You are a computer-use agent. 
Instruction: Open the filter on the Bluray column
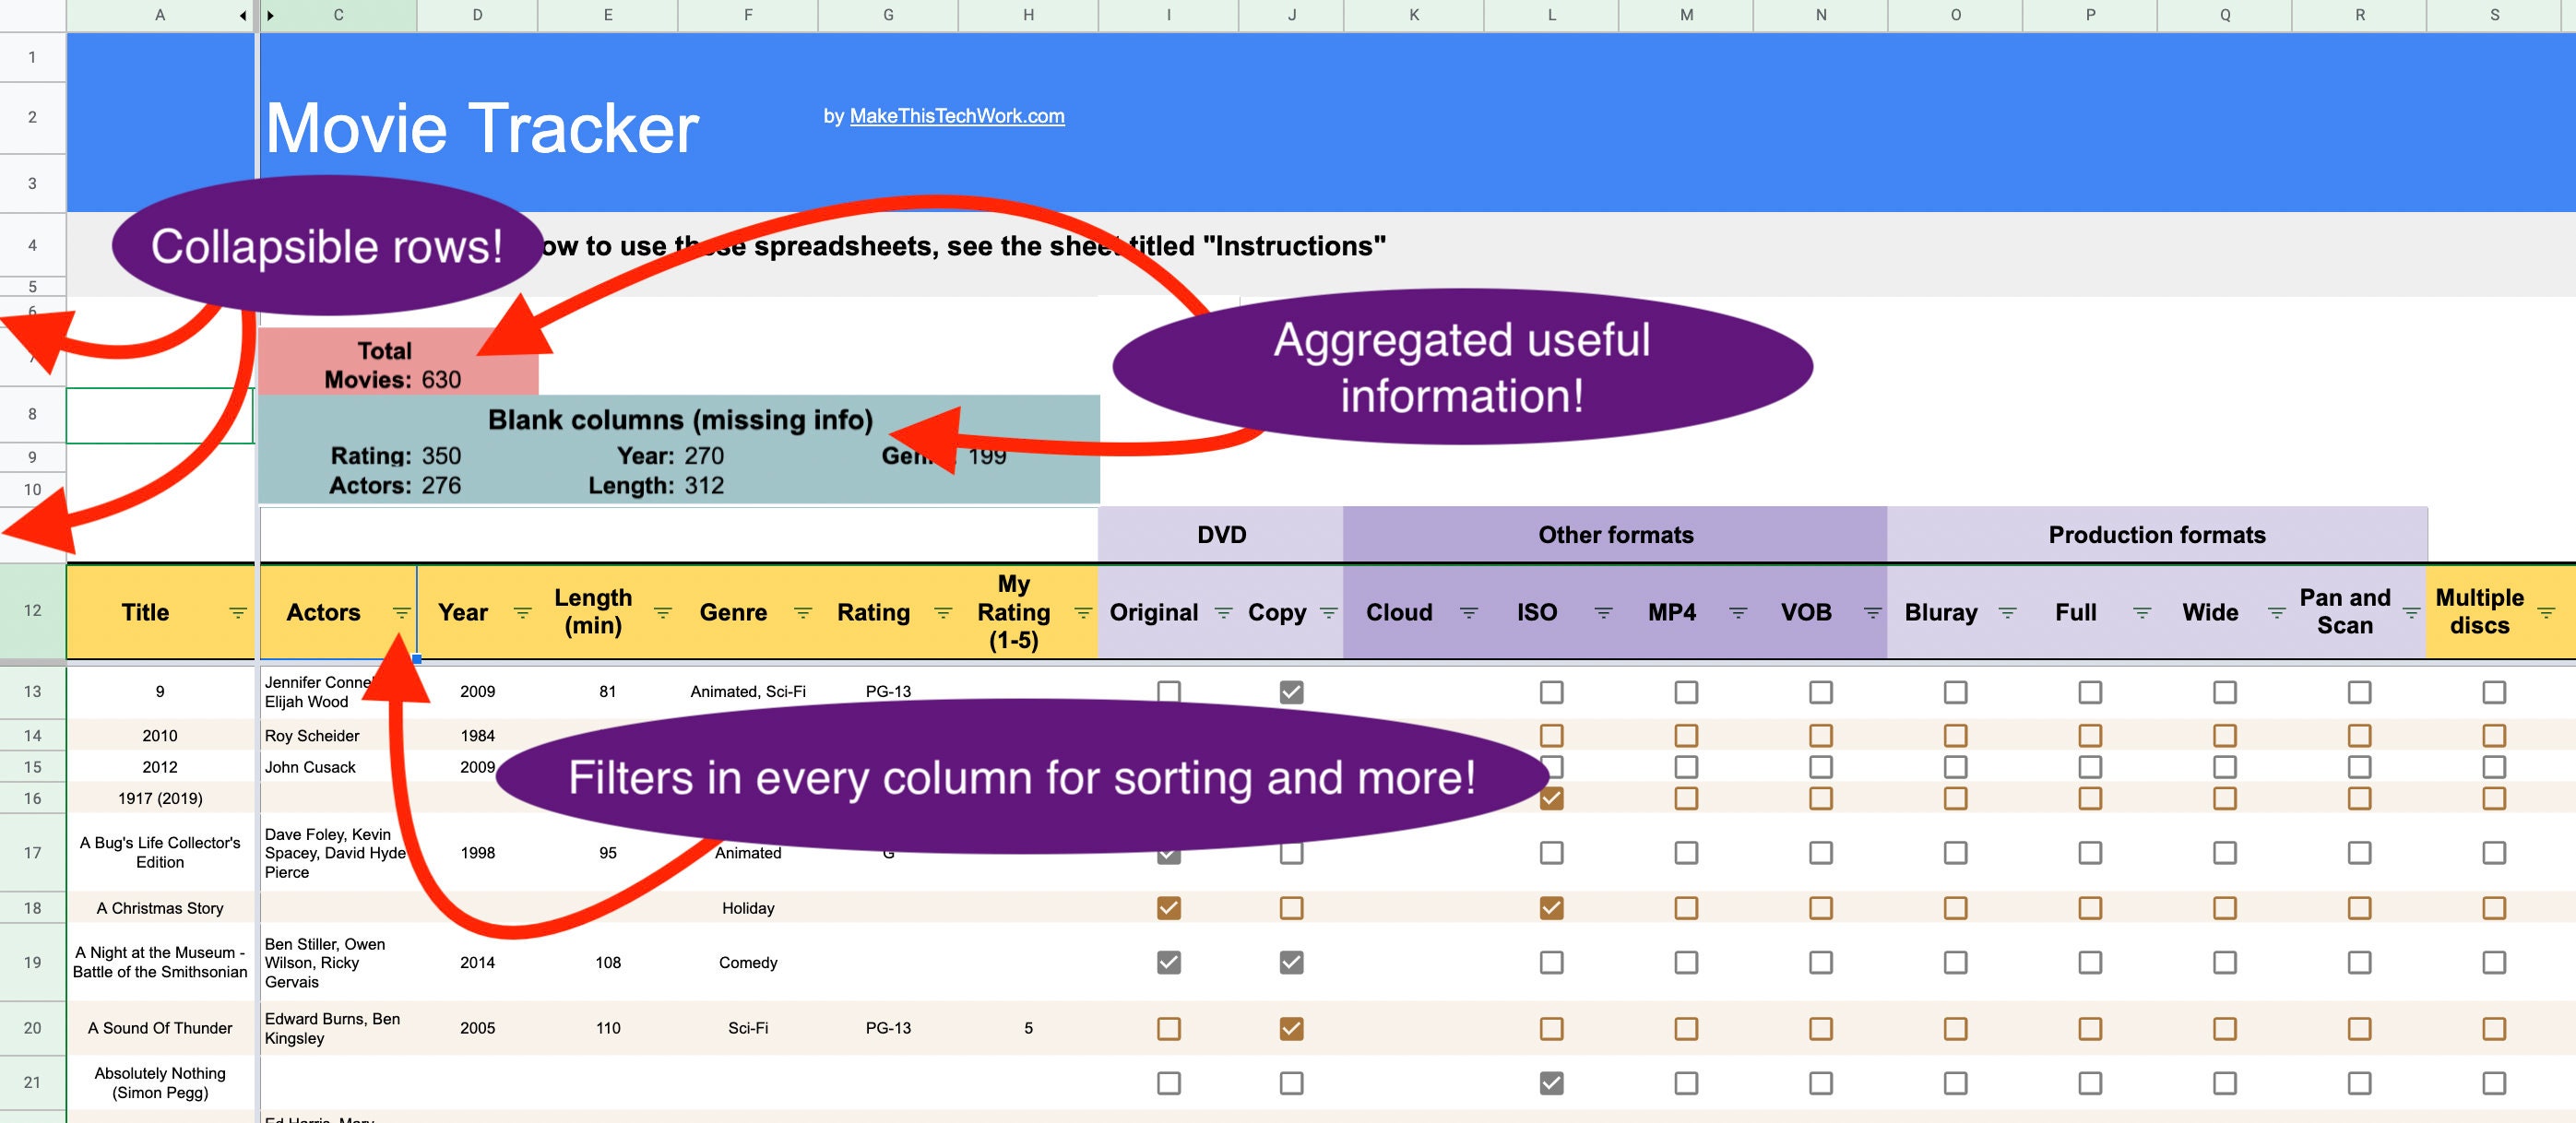coord(2006,613)
